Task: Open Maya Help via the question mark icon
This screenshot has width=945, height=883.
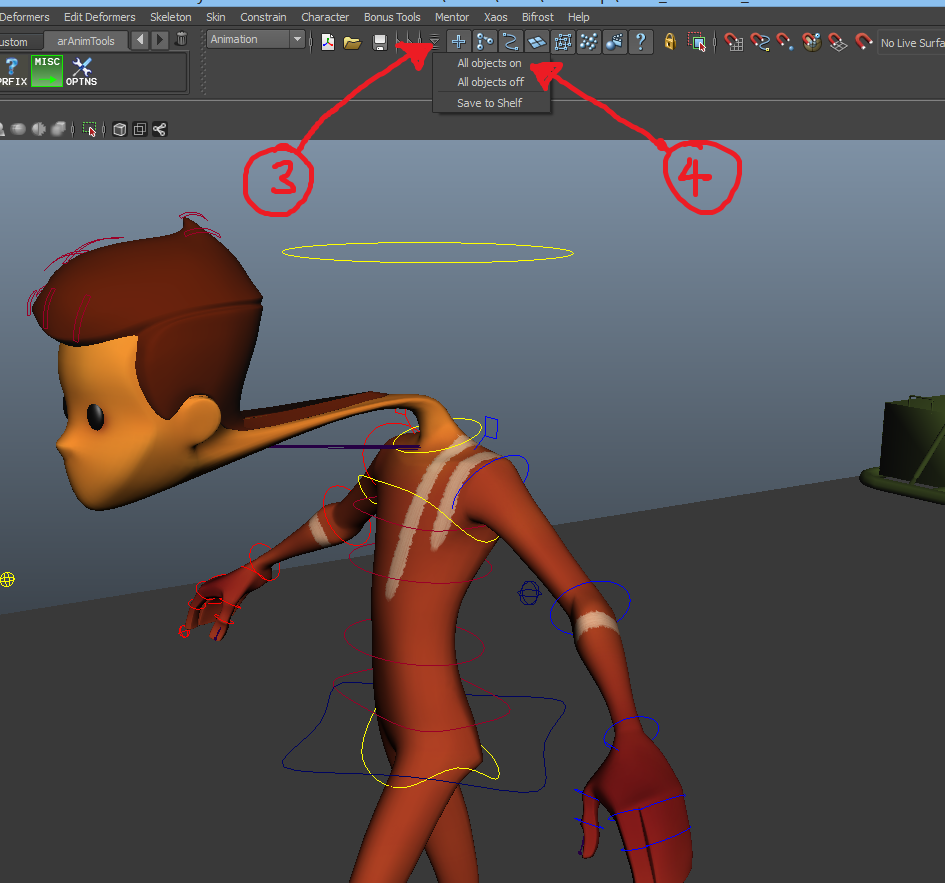Action: coord(640,42)
